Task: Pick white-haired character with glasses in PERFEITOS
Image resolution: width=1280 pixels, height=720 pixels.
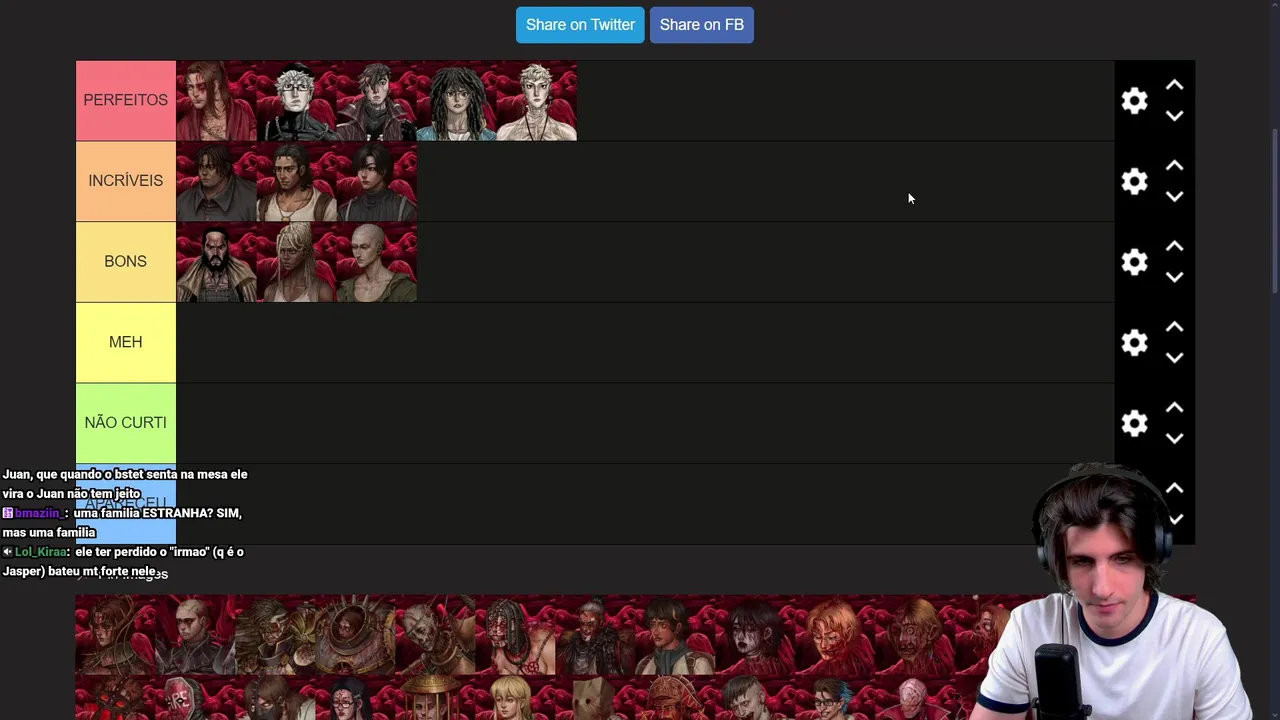Action: (x=296, y=101)
